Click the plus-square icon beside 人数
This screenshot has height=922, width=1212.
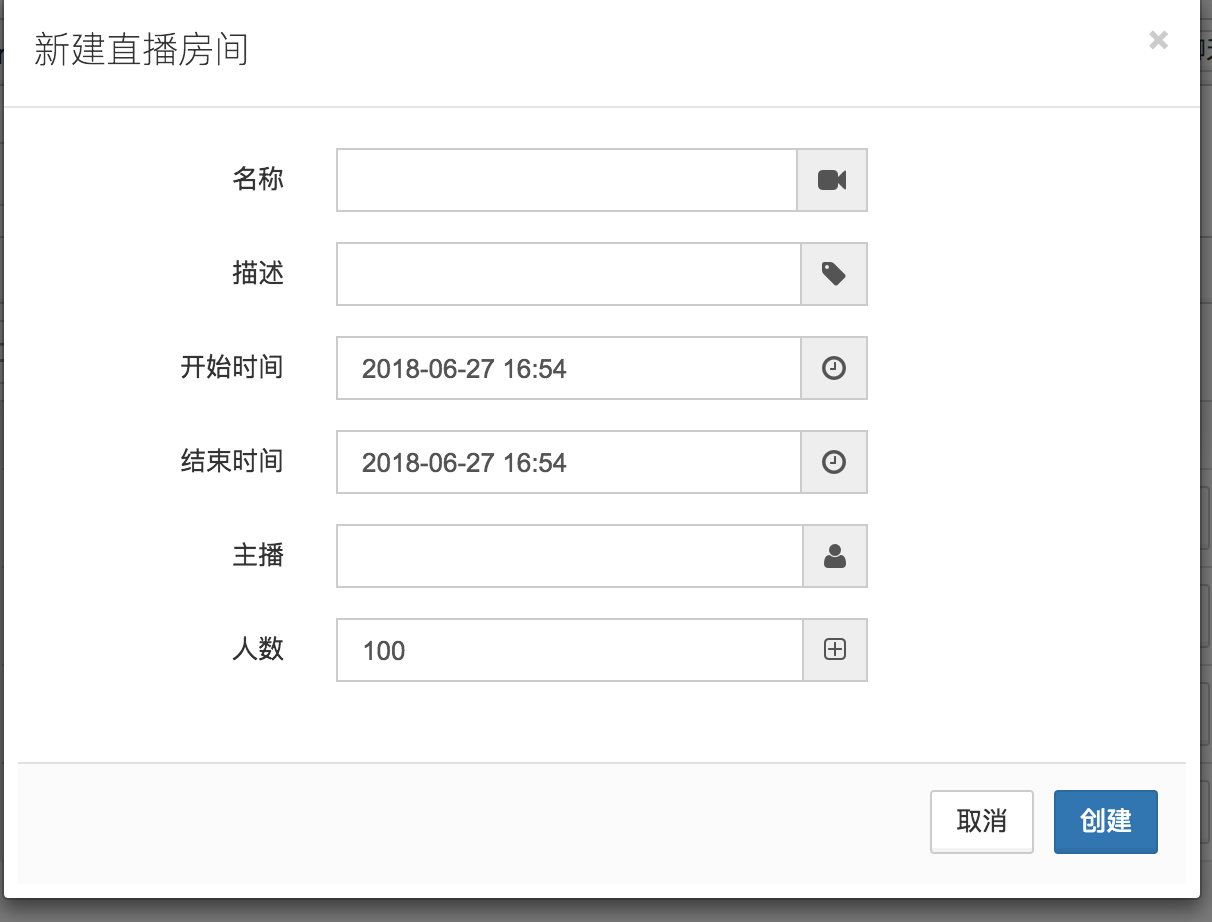coord(835,650)
